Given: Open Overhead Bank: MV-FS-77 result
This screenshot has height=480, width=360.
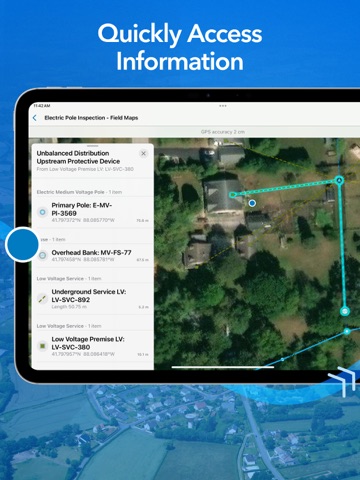Looking at the screenshot, I should coord(93,255).
